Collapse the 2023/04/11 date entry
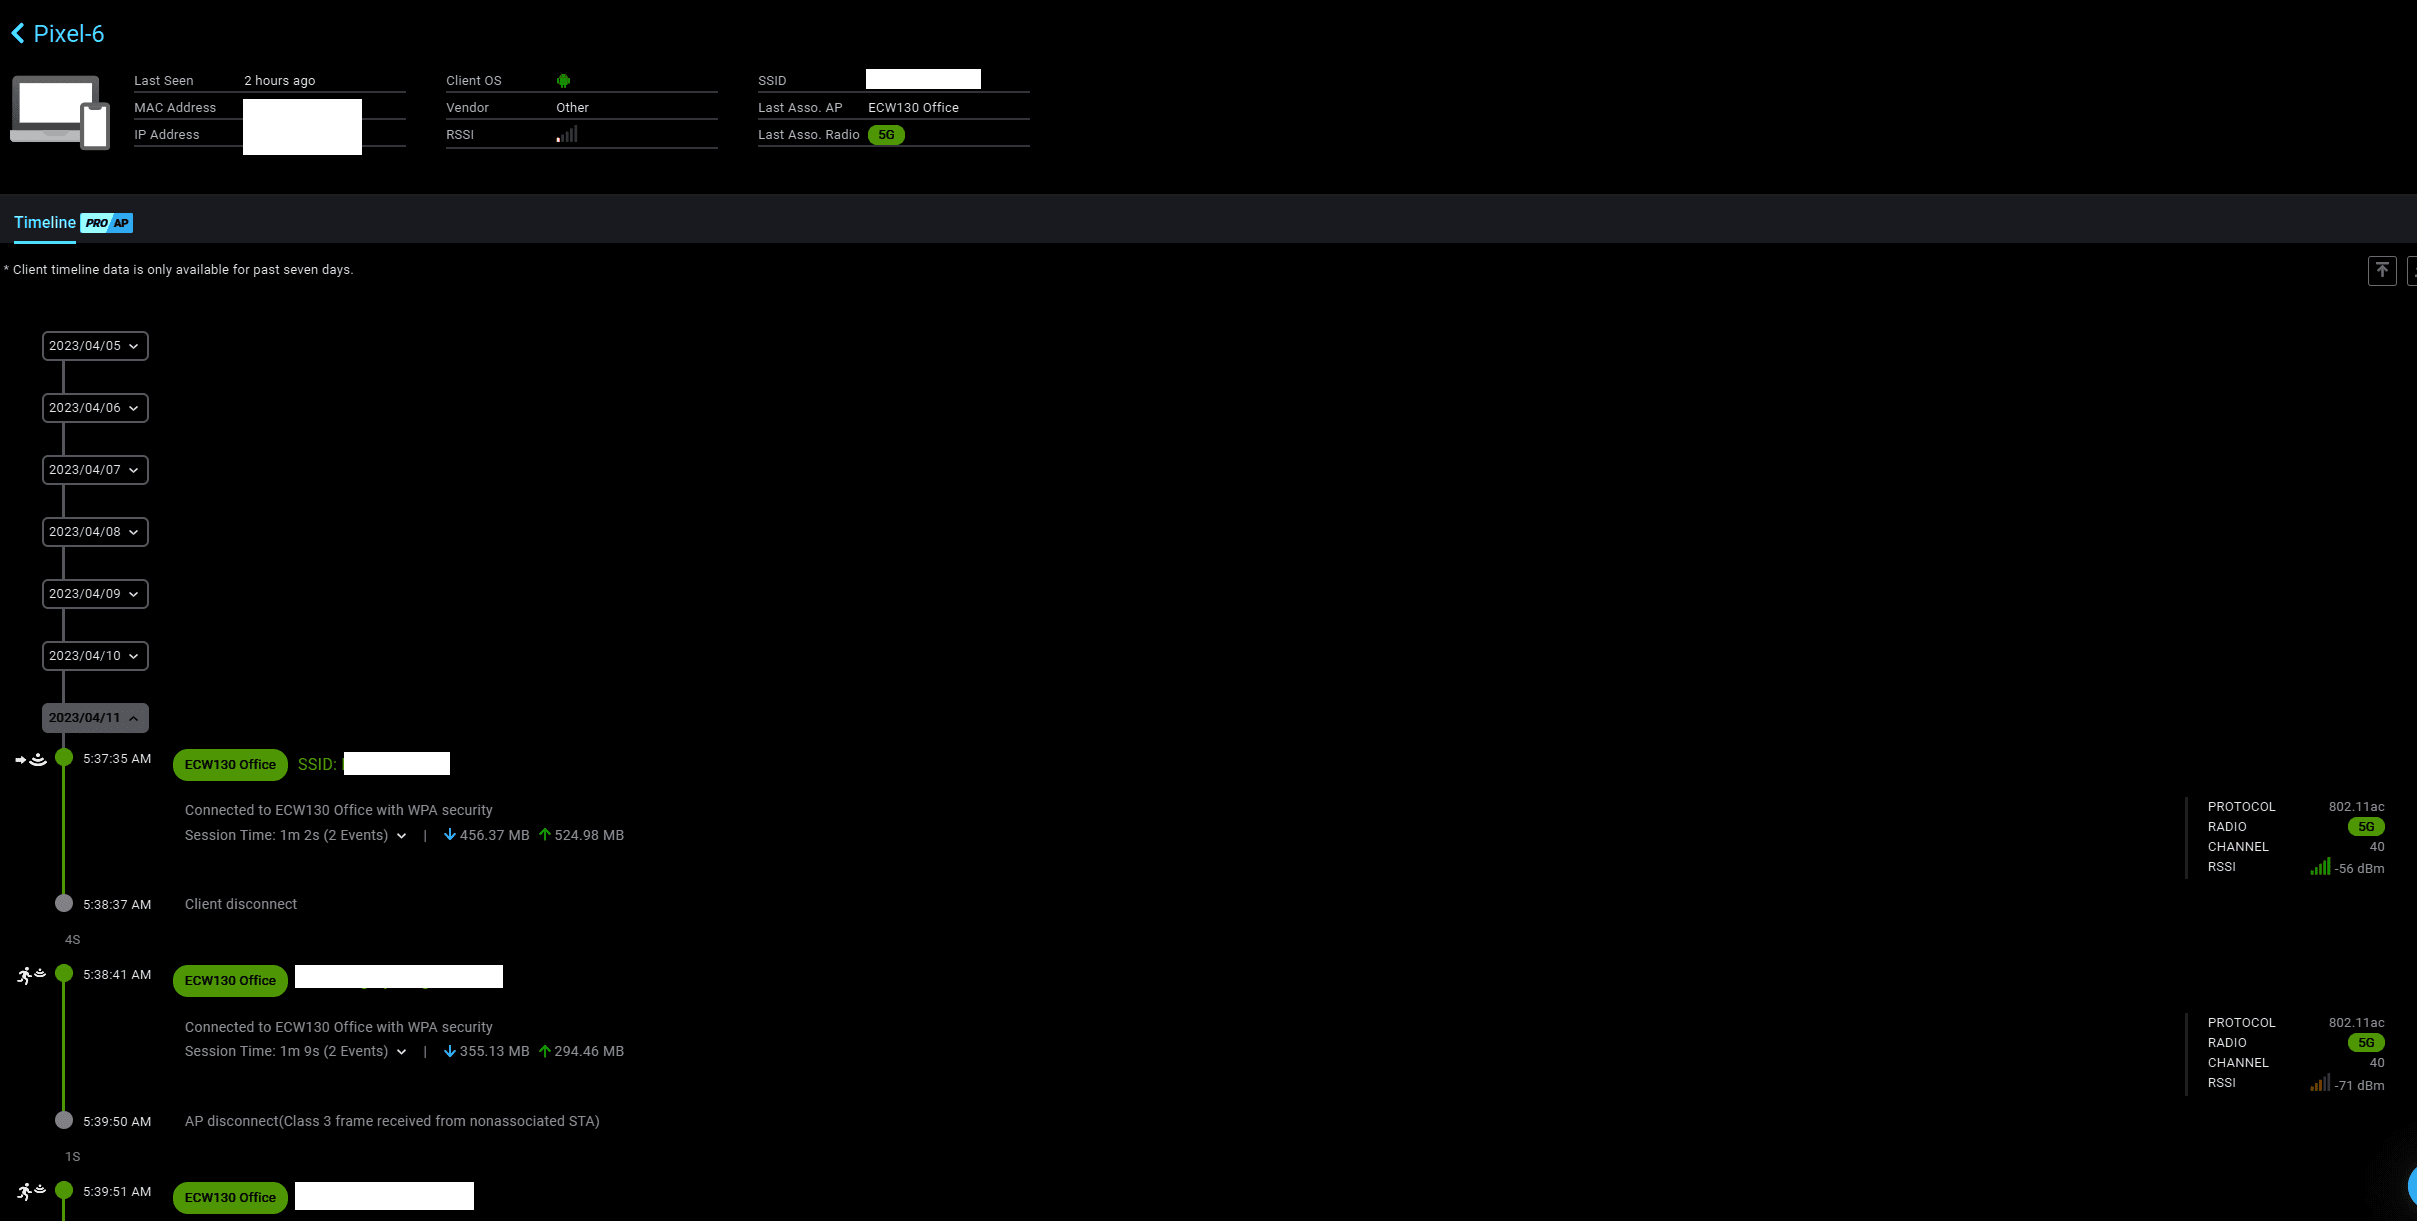 tap(95, 718)
